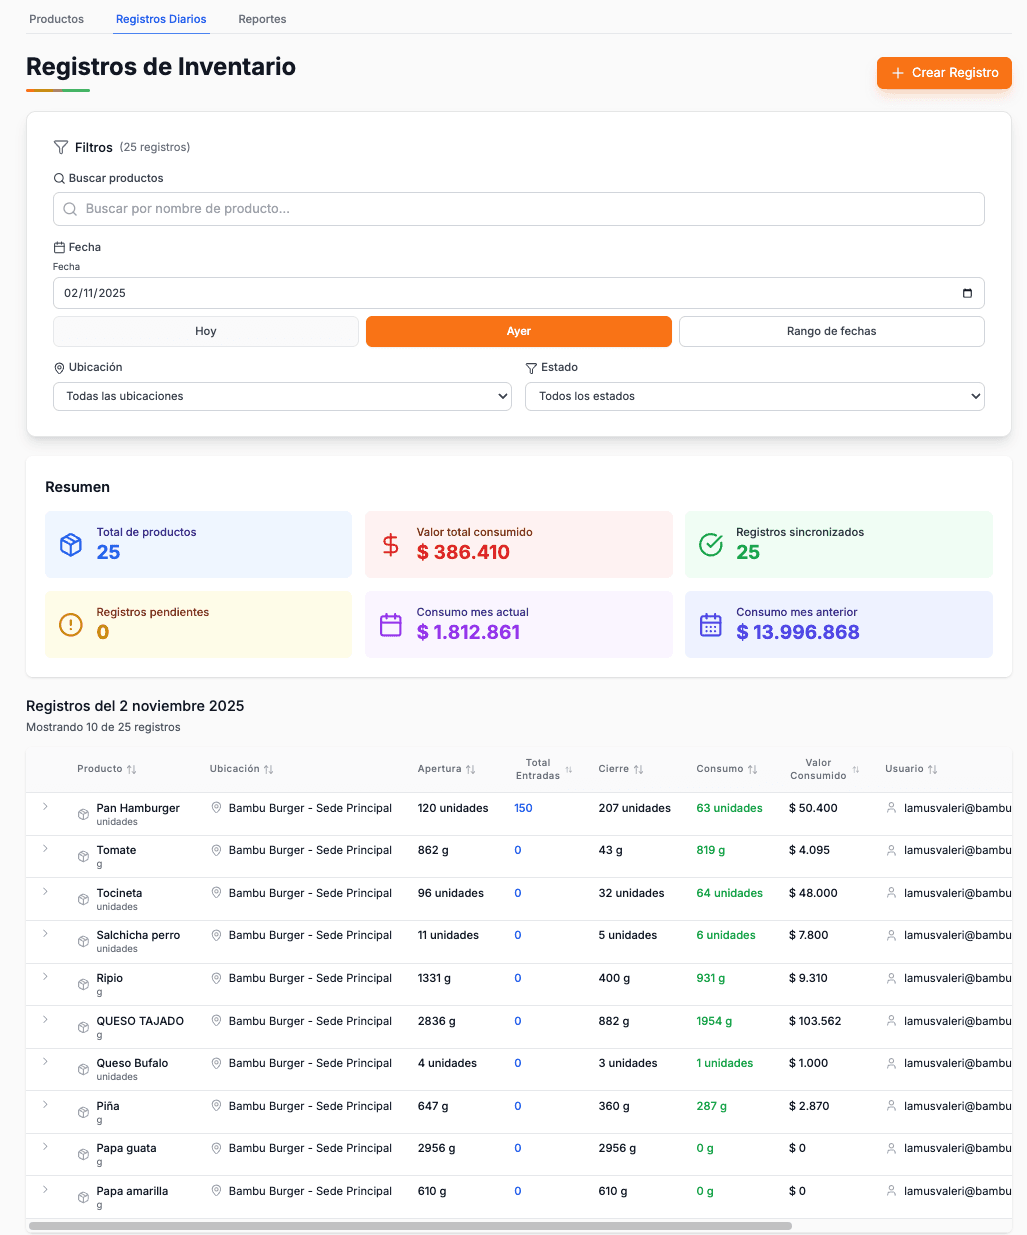Viewport: 1027px width, 1235px height.
Task: Click the Crear Registro button
Action: [x=943, y=73]
